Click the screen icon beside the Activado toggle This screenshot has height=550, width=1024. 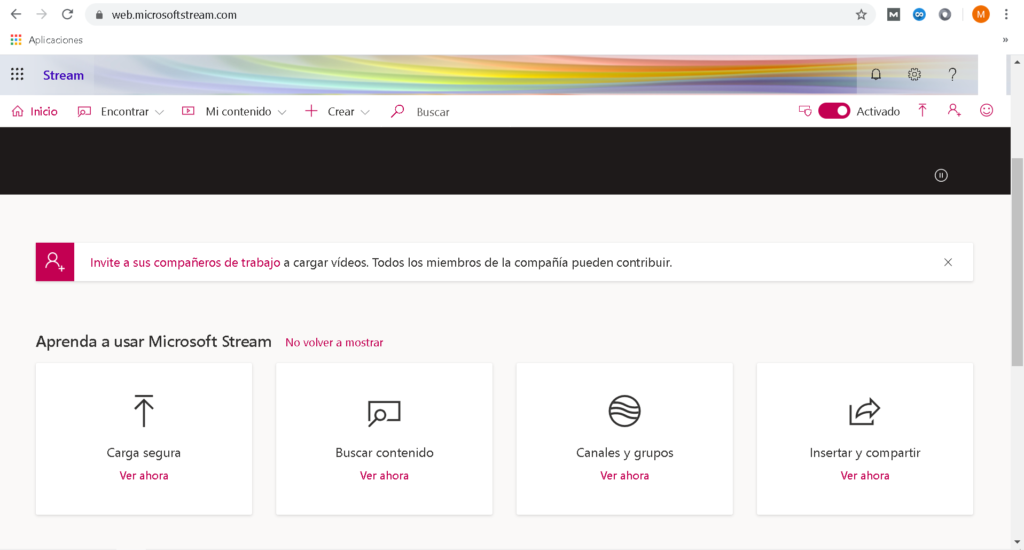click(x=805, y=111)
